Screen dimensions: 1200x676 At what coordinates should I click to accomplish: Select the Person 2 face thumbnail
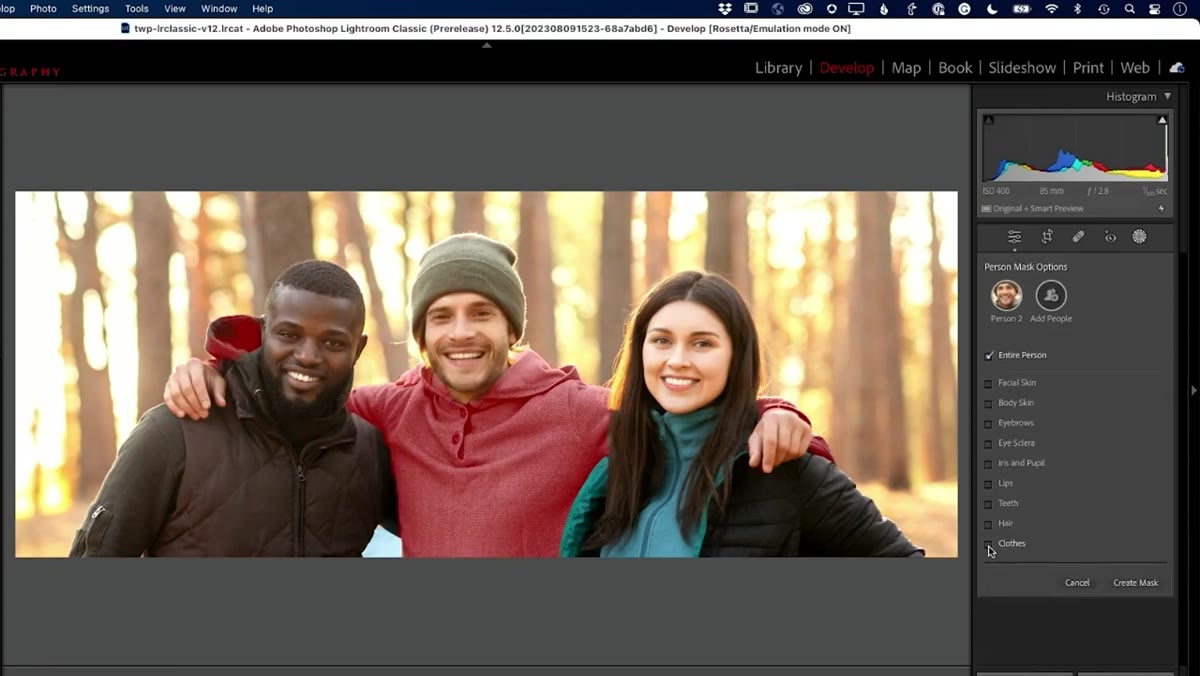(1006, 295)
